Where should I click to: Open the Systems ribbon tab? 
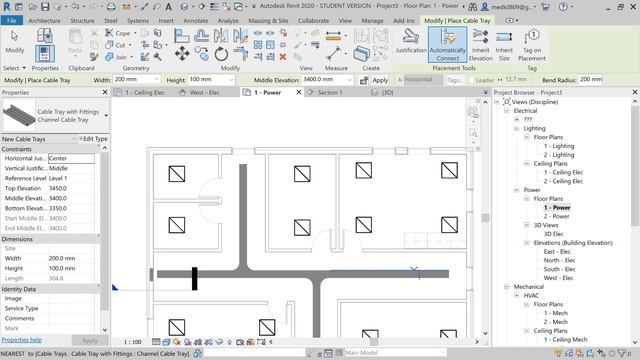pyautogui.click(x=138, y=20)
